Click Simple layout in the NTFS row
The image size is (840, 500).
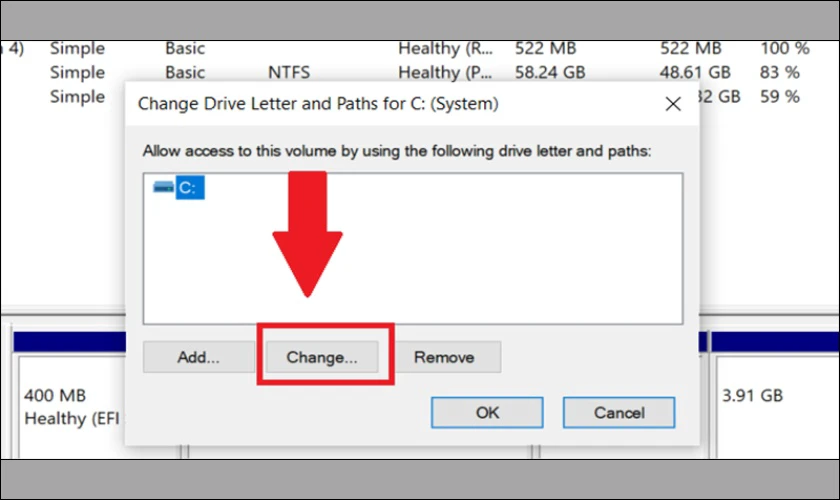pyautogui.click(x=77, y=72)
